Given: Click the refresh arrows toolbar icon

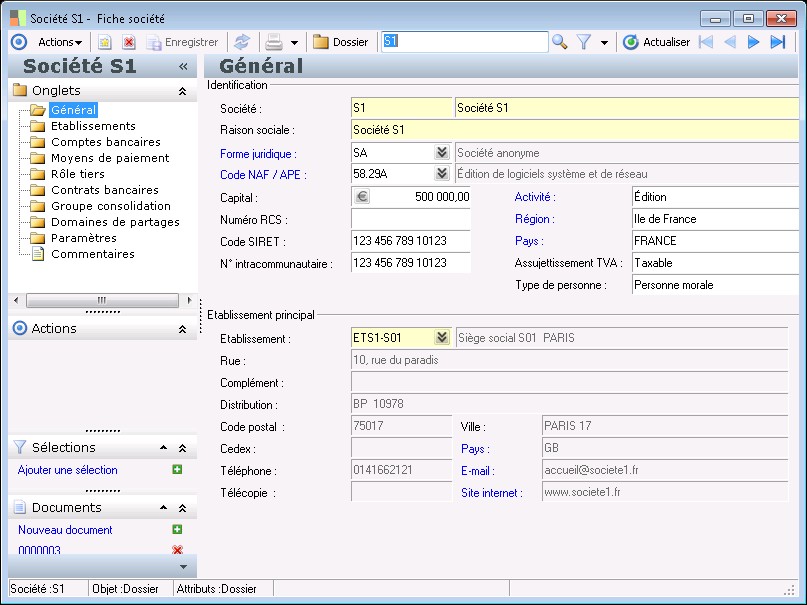Looking at the screenshot, I should (x=241, y=42).
